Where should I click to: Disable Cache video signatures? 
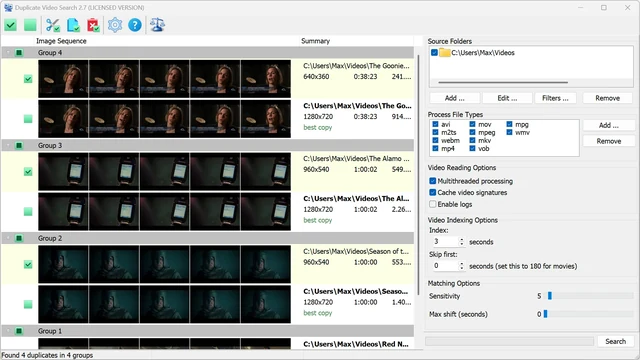(x=433, y=192)
